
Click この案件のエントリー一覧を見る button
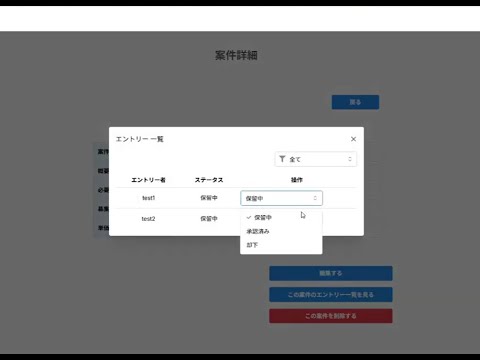tap(331, 295)
